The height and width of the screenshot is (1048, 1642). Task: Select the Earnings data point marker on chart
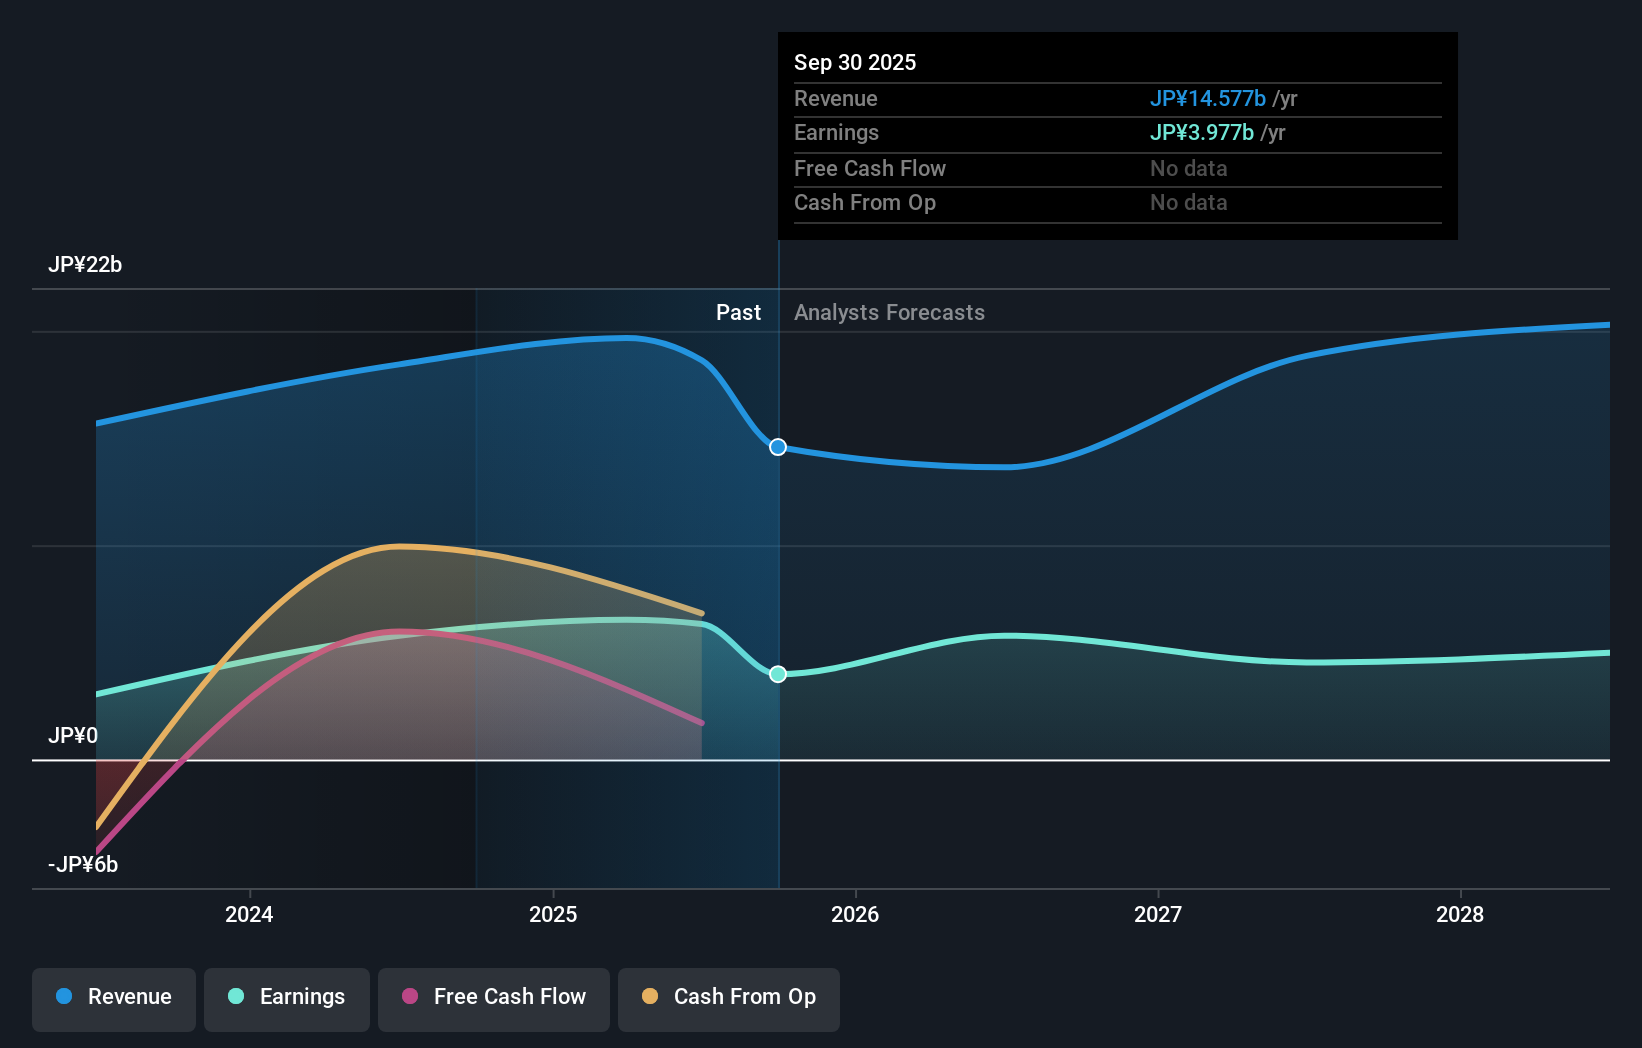click(777, 674)
